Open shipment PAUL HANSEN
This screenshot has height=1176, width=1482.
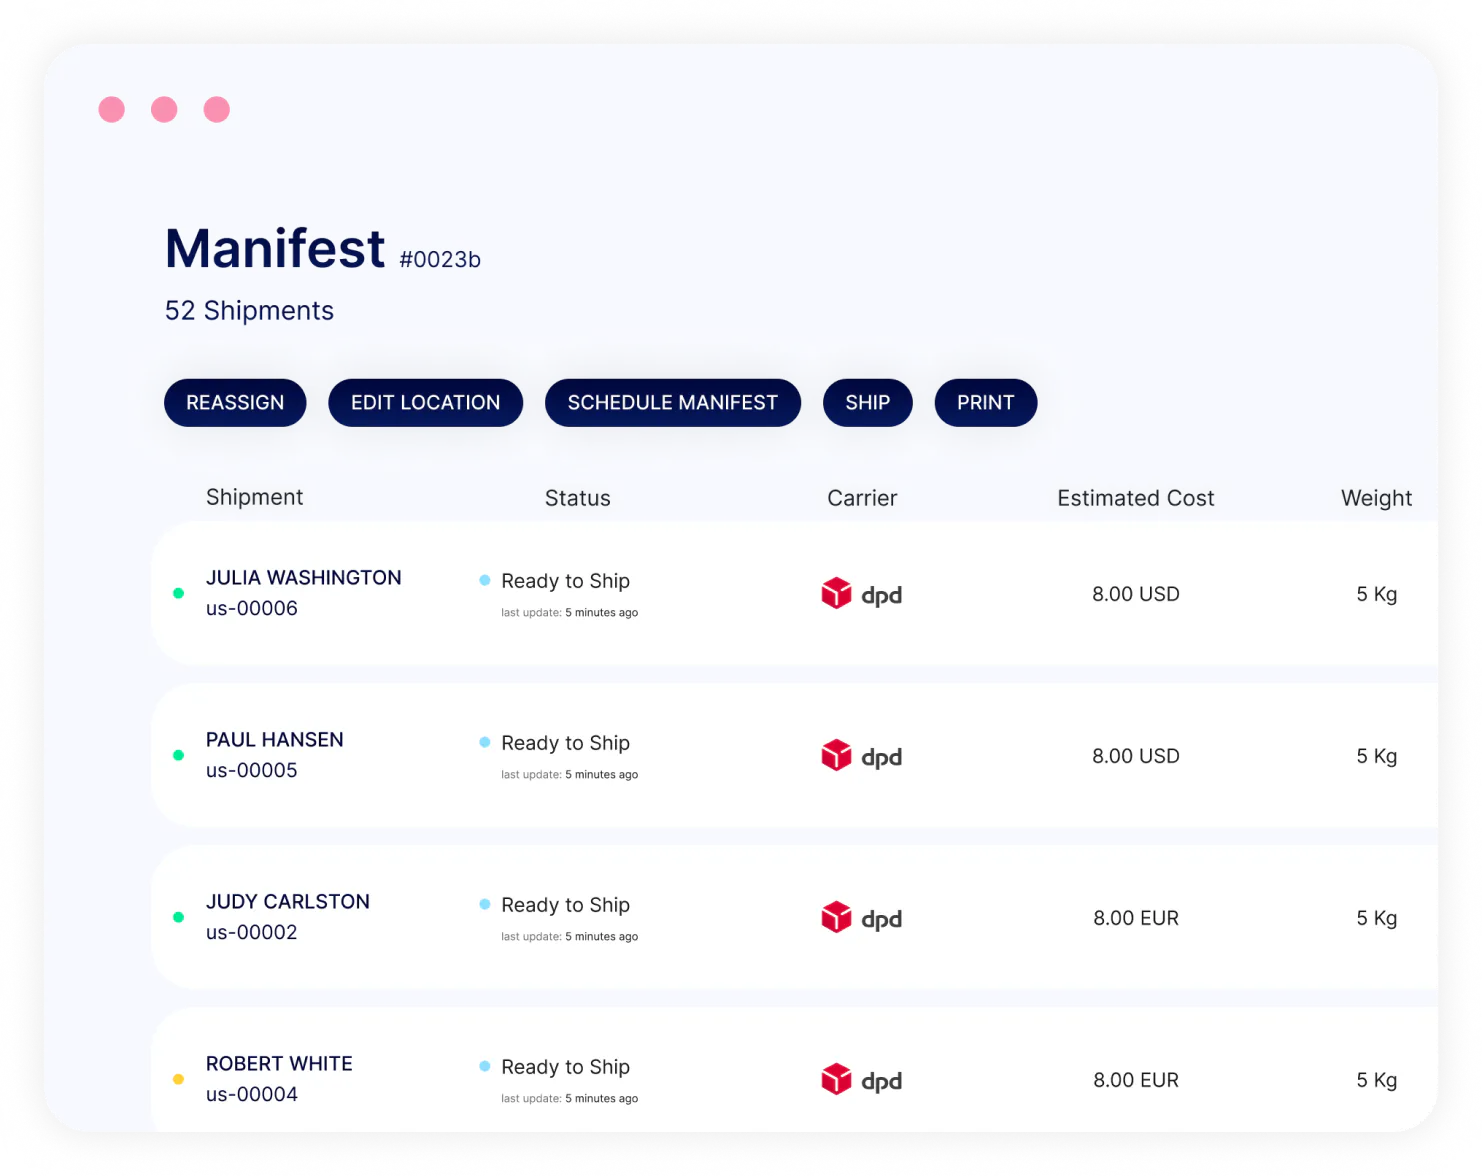[275, 740]
